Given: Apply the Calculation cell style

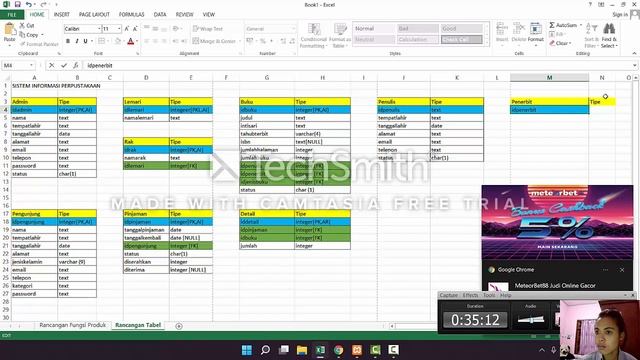Looking at the screenshot, I should pyautogui.click(x=418, y=40).
